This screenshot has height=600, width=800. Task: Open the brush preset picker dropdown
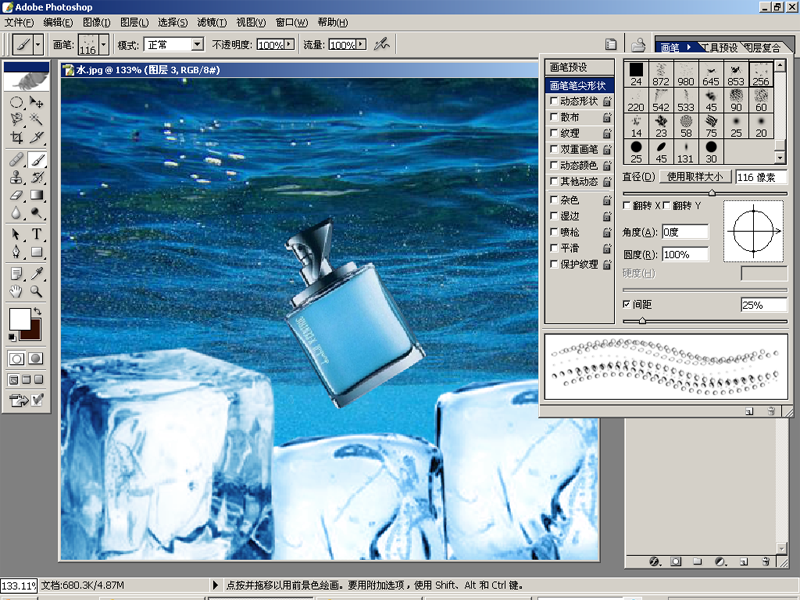[x=104, y=45]
